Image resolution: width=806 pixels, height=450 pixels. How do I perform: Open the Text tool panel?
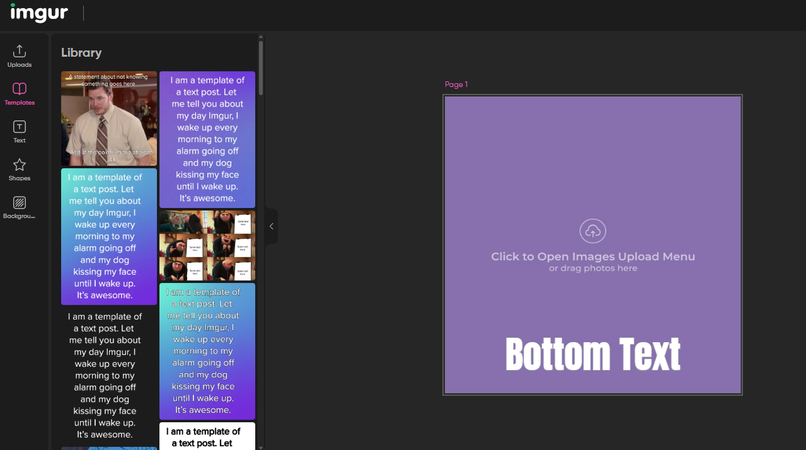point(20,132)
